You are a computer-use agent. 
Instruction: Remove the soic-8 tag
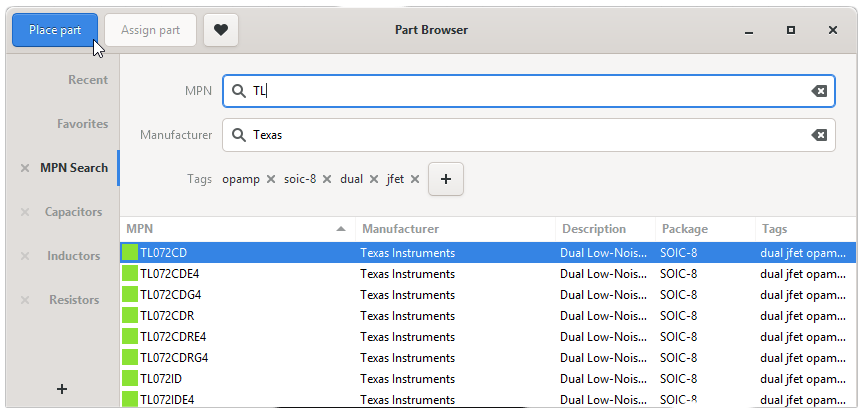327,179
